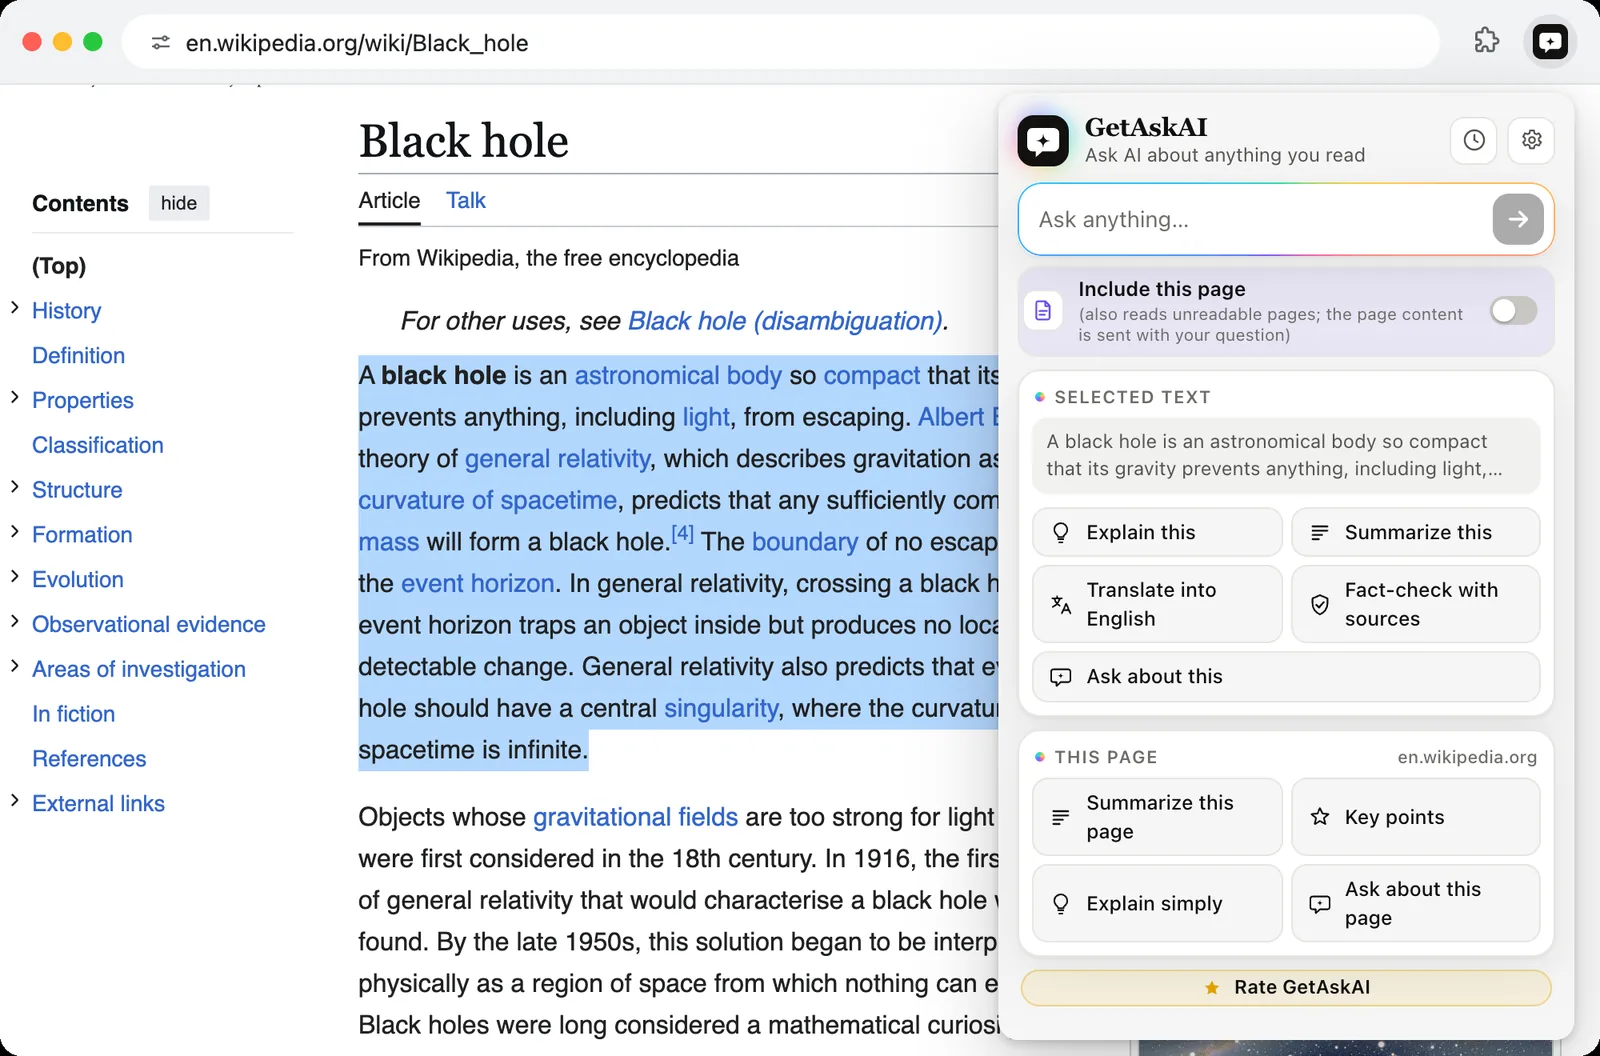Screen dimensions: 1600x1056
Task: Follow the event horizon link
Action: click(x=477, y=583)
